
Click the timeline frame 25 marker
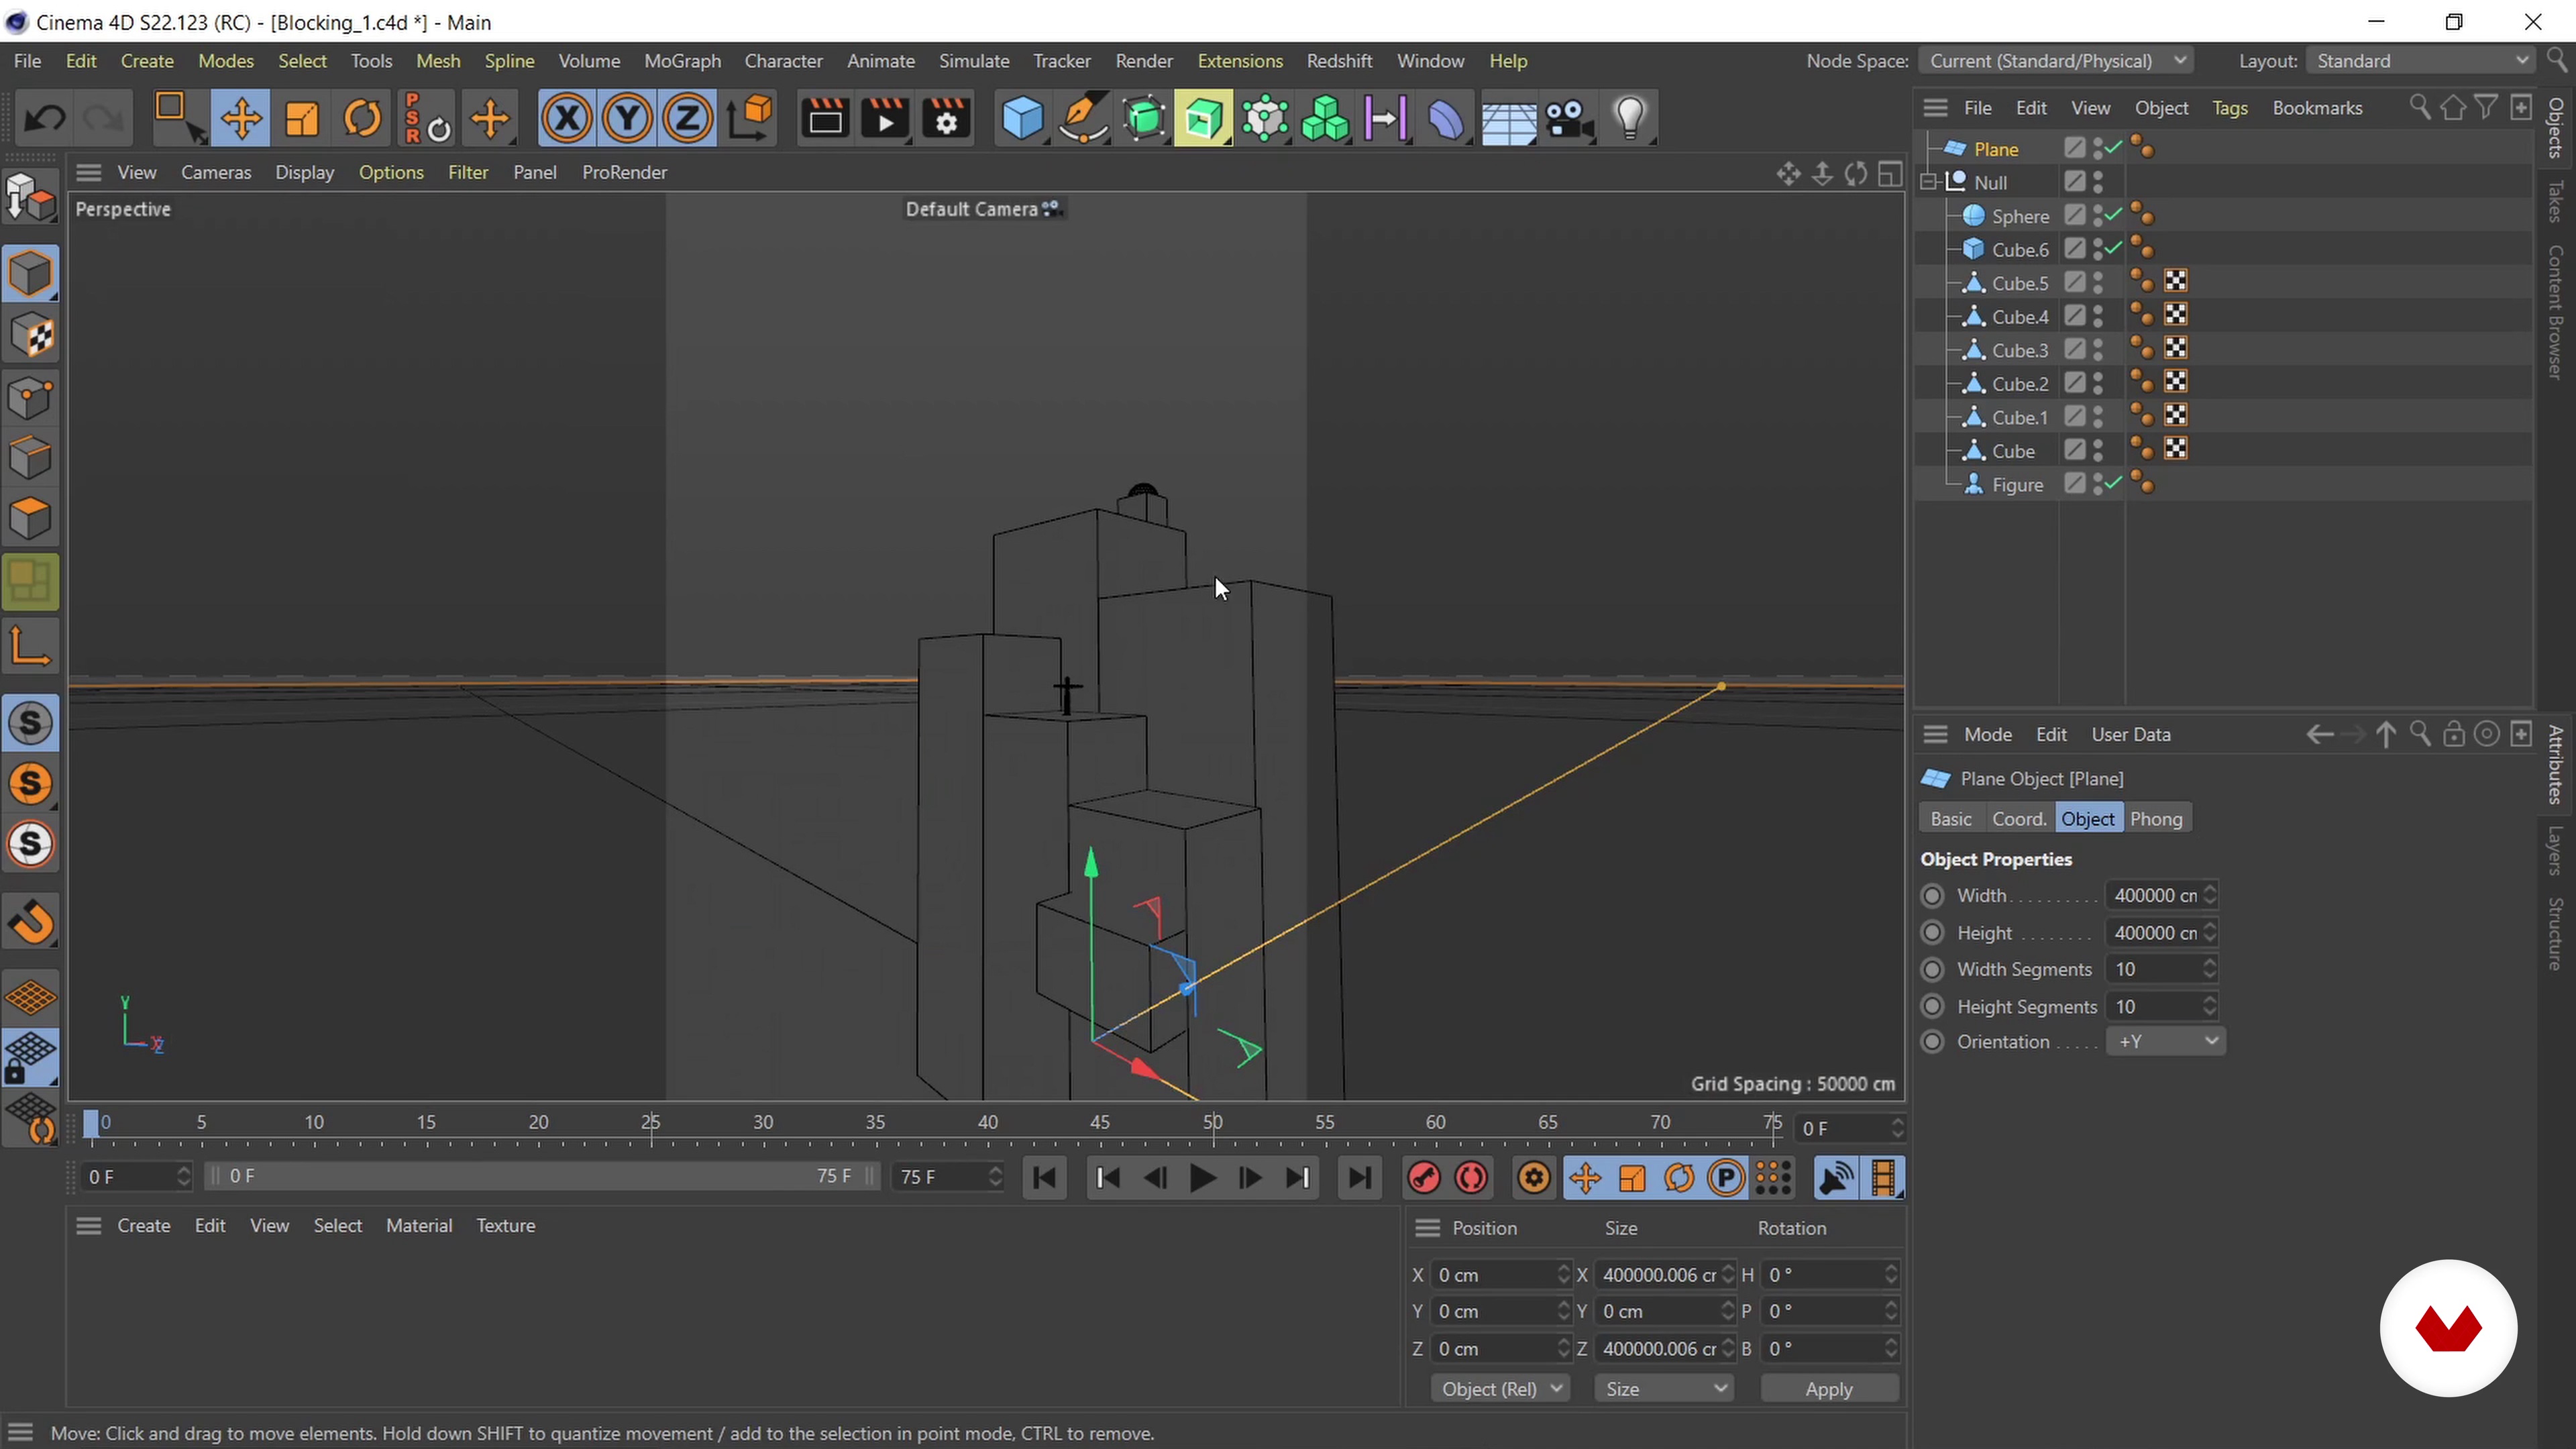[650, 1123]
